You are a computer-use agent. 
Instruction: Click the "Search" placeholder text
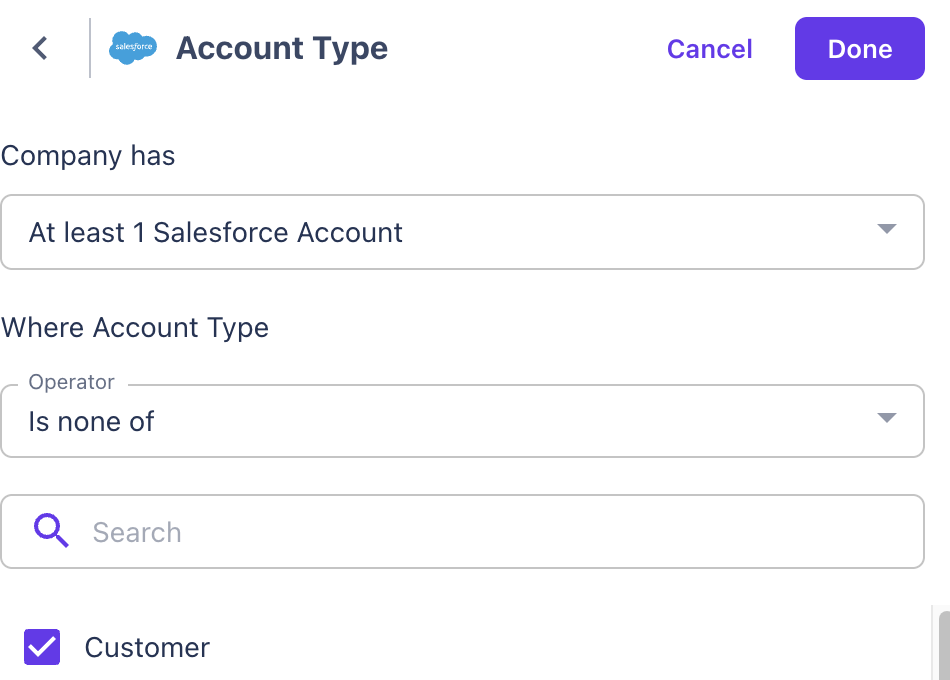pos(137,532)
